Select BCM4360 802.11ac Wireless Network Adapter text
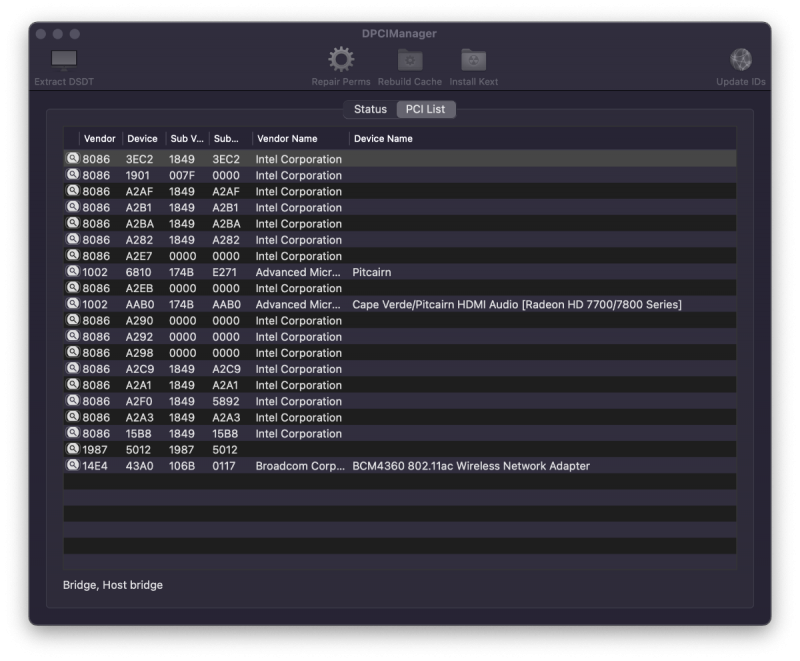 [x=471, y=466]
